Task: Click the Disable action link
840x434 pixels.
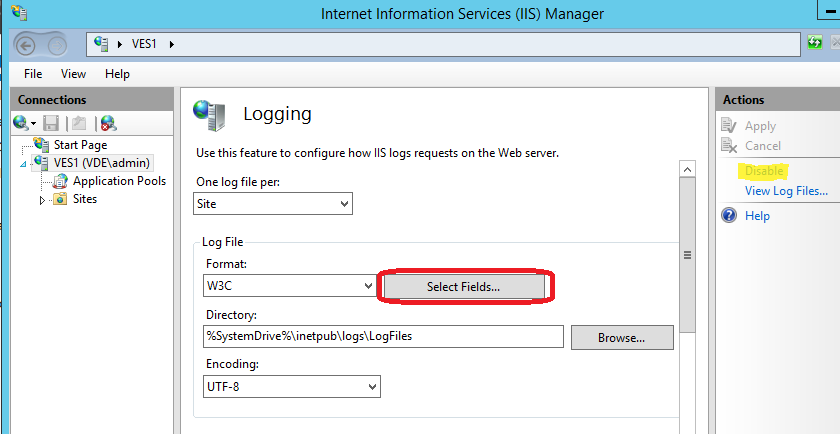Action: (x=764, y=171)
